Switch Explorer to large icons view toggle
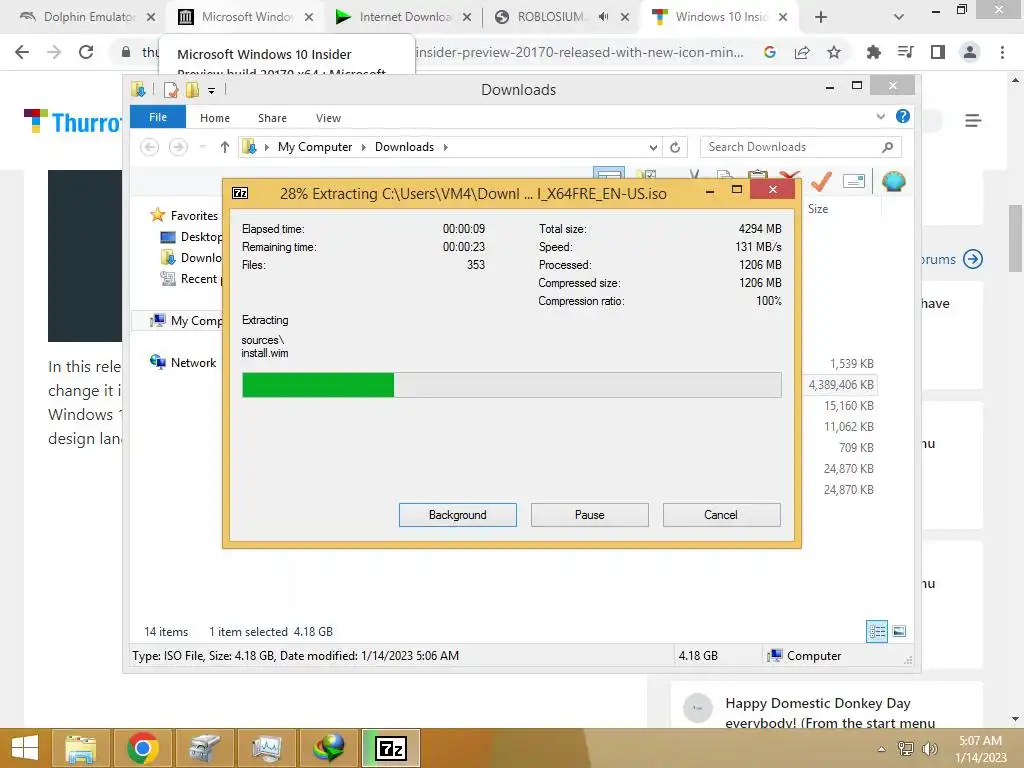The height and width of the screenshot is (768, 1024). pyautogui.click(x=899, y=631)
